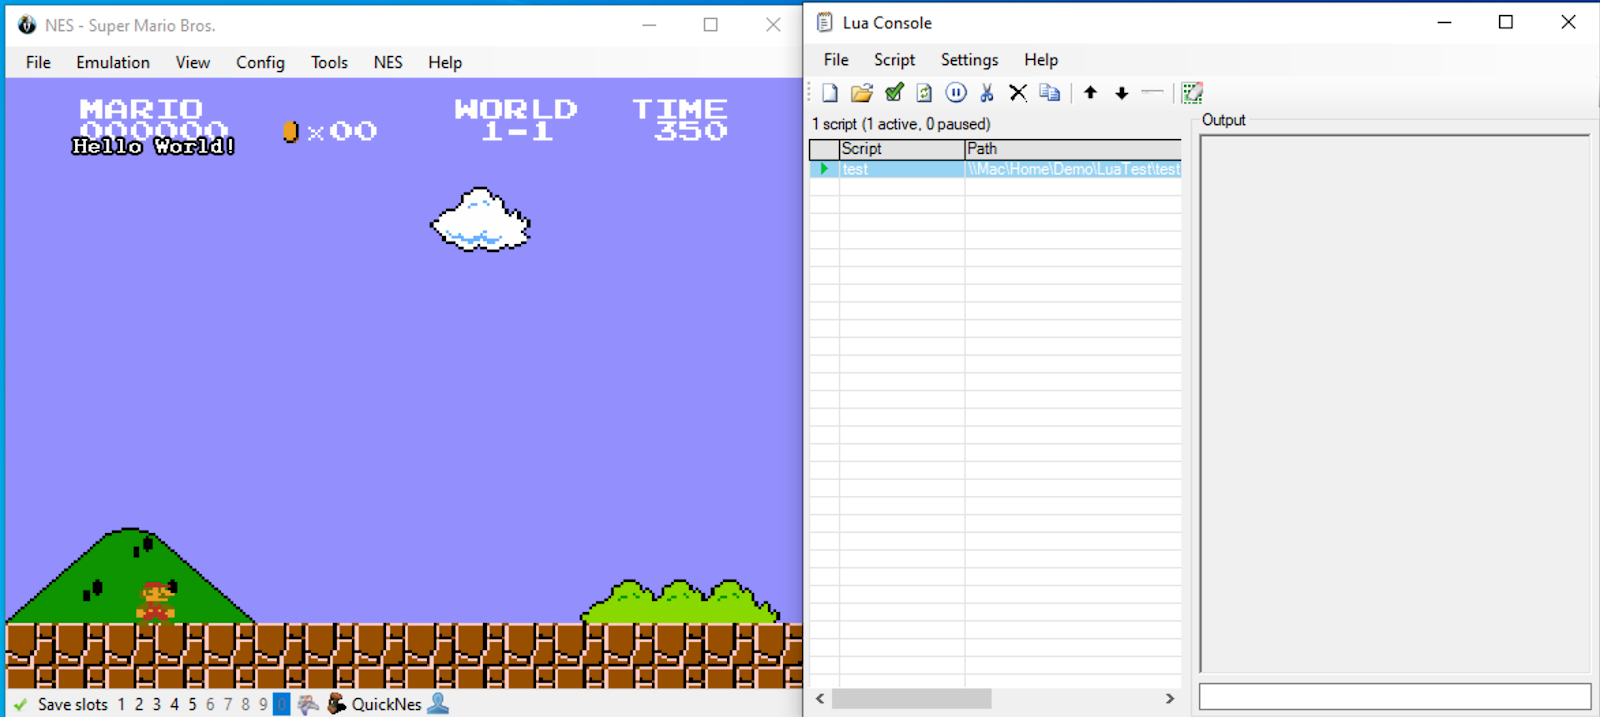Click horizontal scrollbar thumb in script list
The width and height of the screenshot is (1600, 717).
click(x=911, y=698)
